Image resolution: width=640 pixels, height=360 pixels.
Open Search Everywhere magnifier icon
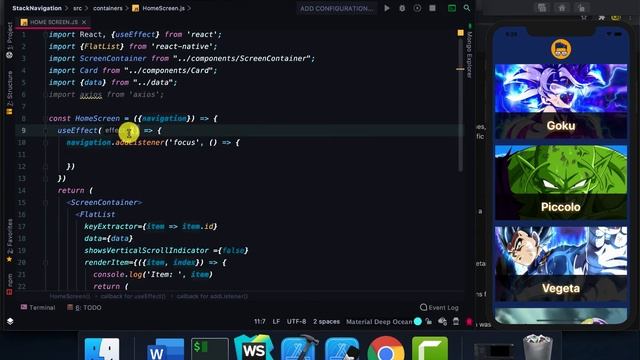(x=467, y=8)
